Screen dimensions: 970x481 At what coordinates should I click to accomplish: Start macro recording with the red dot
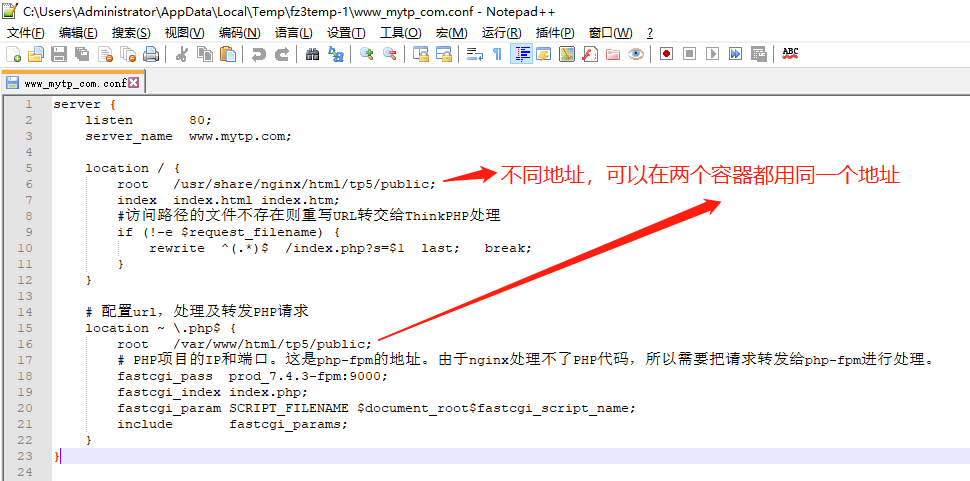pos(666,54)
